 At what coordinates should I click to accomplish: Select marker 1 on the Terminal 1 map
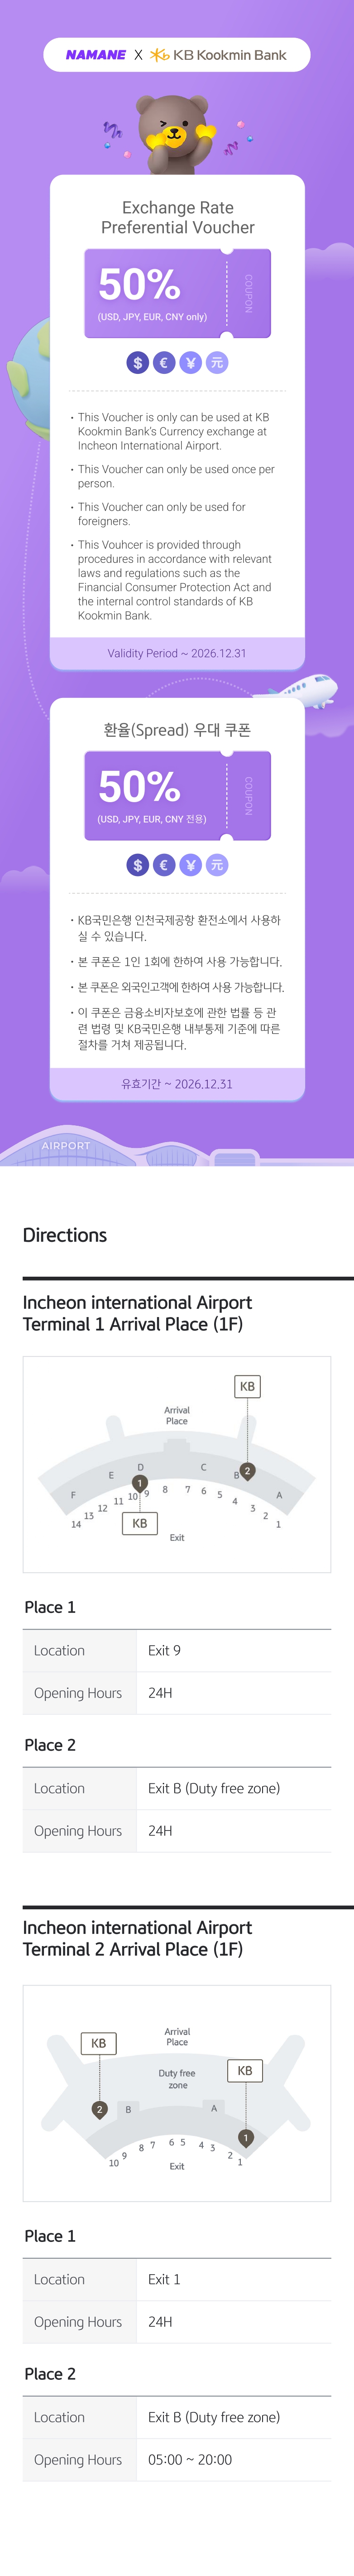[x=140, y=1483]
